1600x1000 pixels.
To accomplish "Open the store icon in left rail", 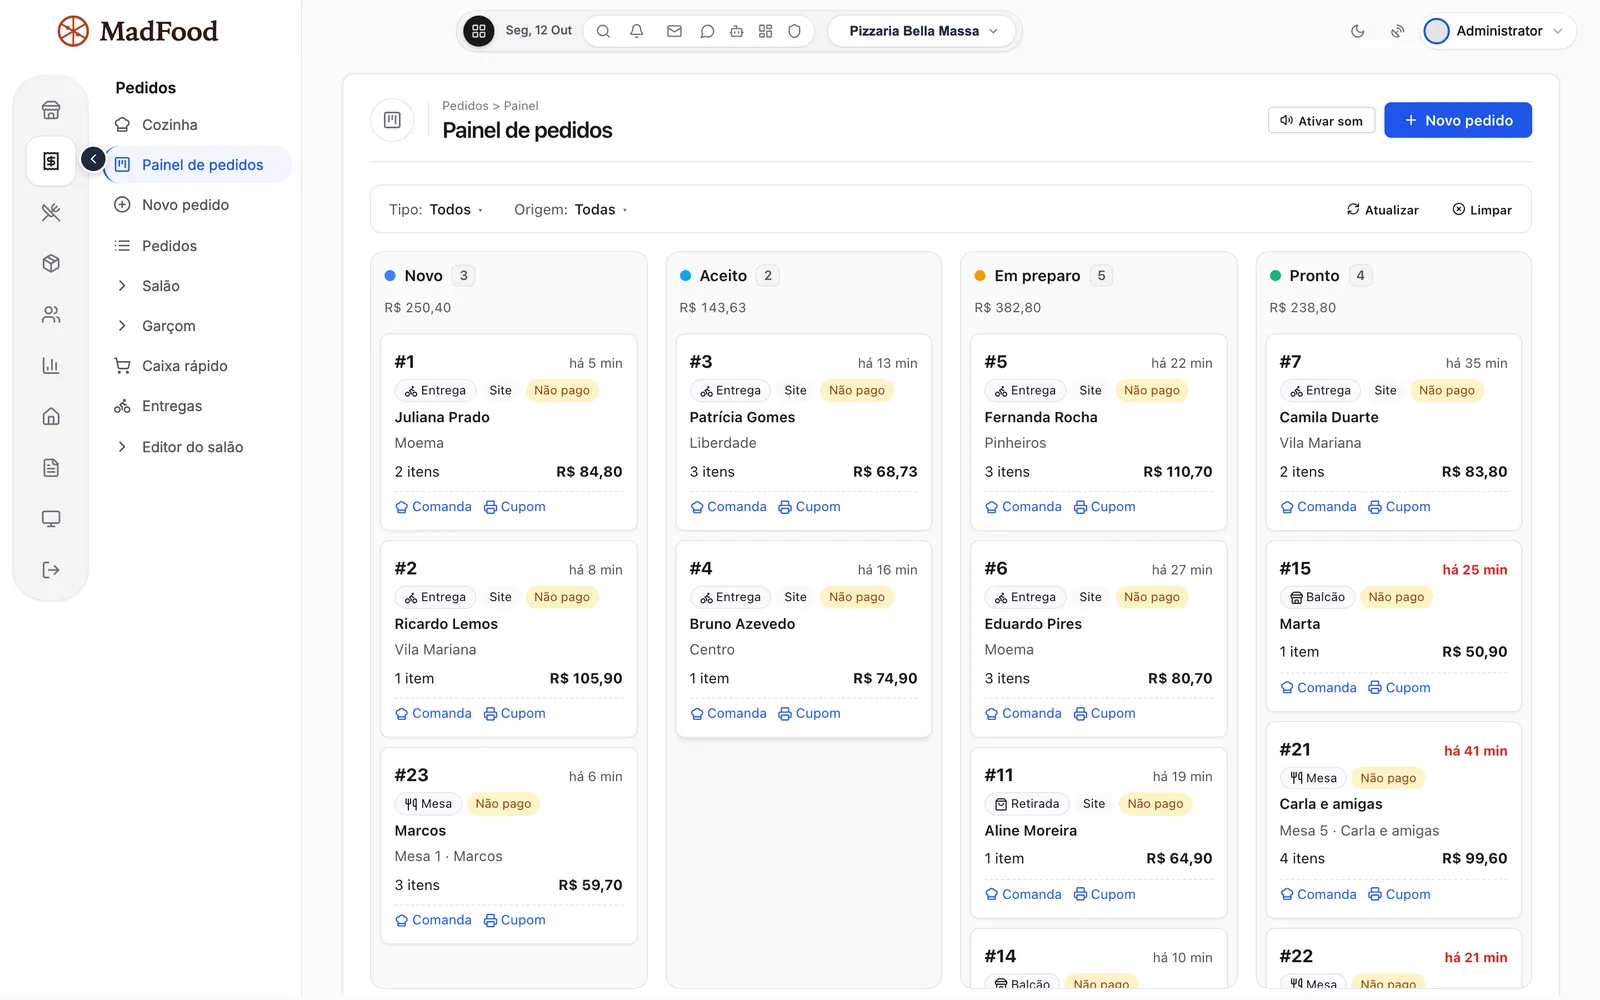I will click(51, 110).
